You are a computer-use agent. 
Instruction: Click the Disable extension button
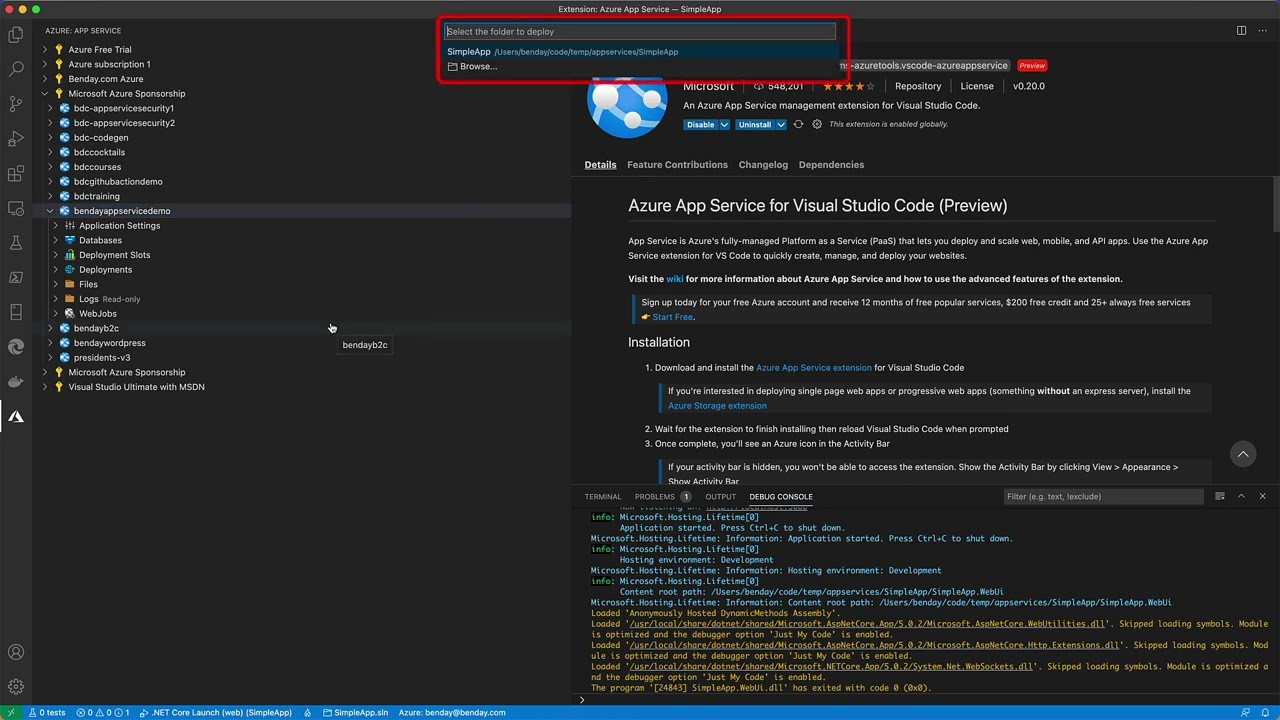(x=701, y=125)
